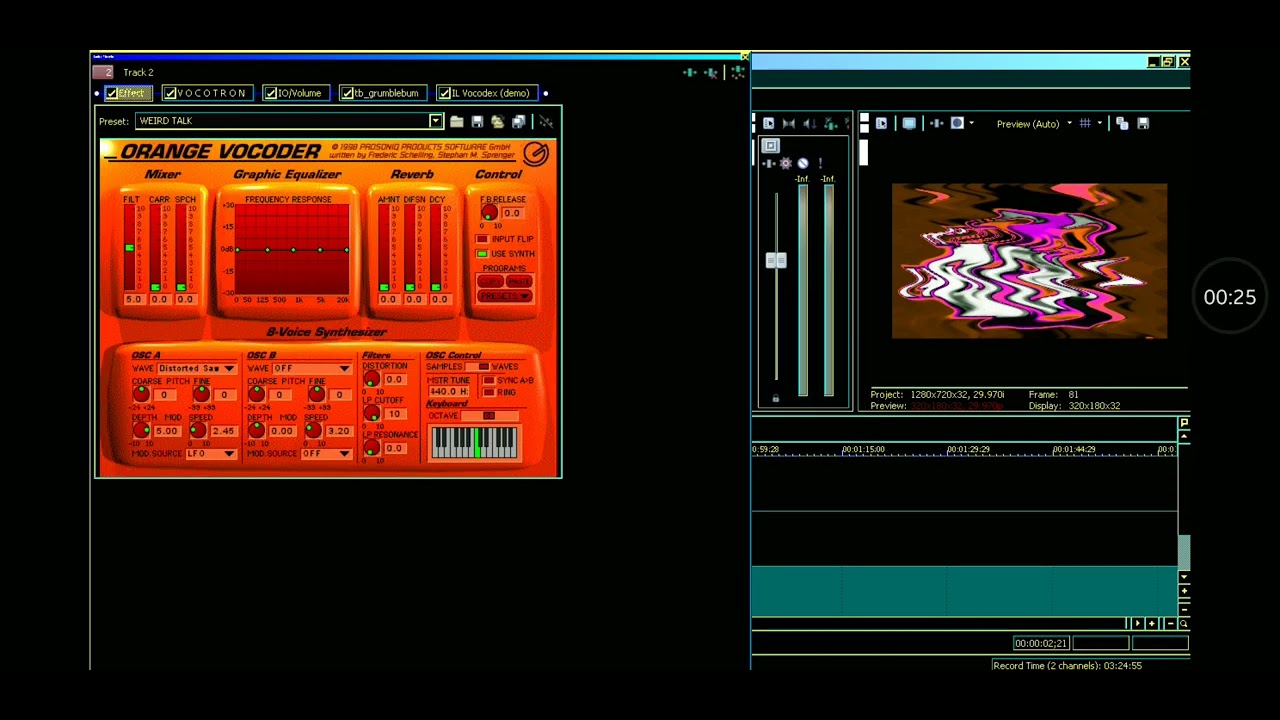The width and height of the screenshot is (1280, 720).
Task: Click the Plug-In Chain button at top right
Action: (689, 72)
